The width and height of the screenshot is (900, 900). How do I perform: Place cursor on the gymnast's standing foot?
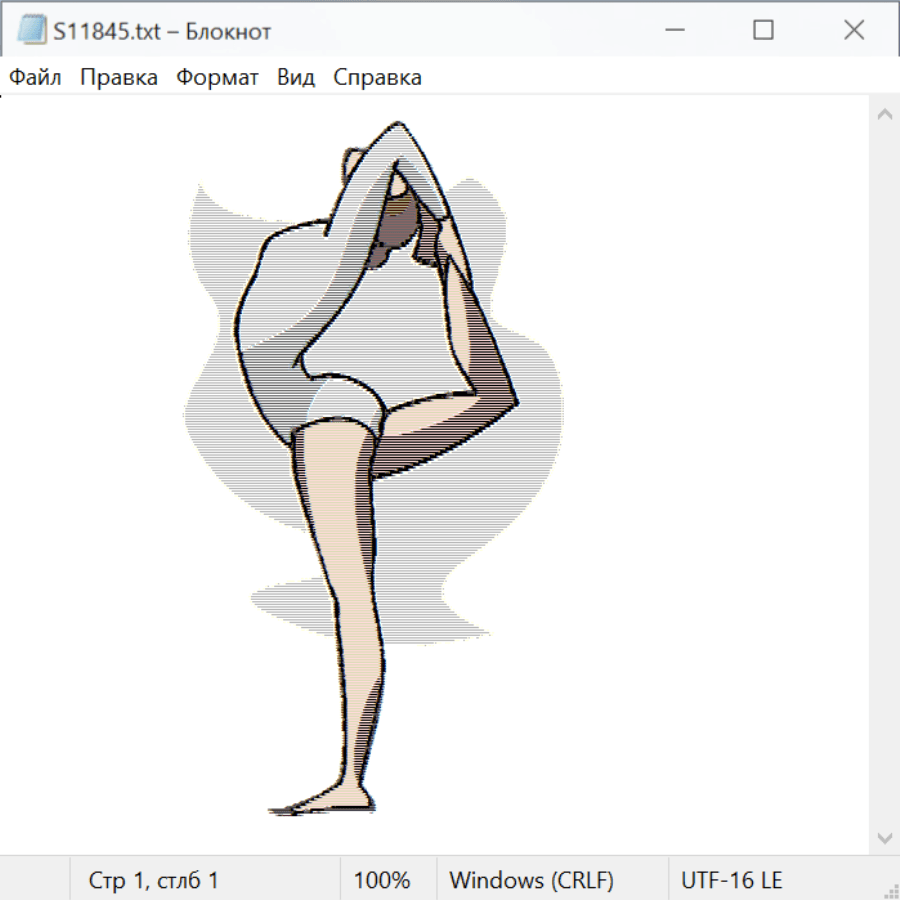point(320,803)
